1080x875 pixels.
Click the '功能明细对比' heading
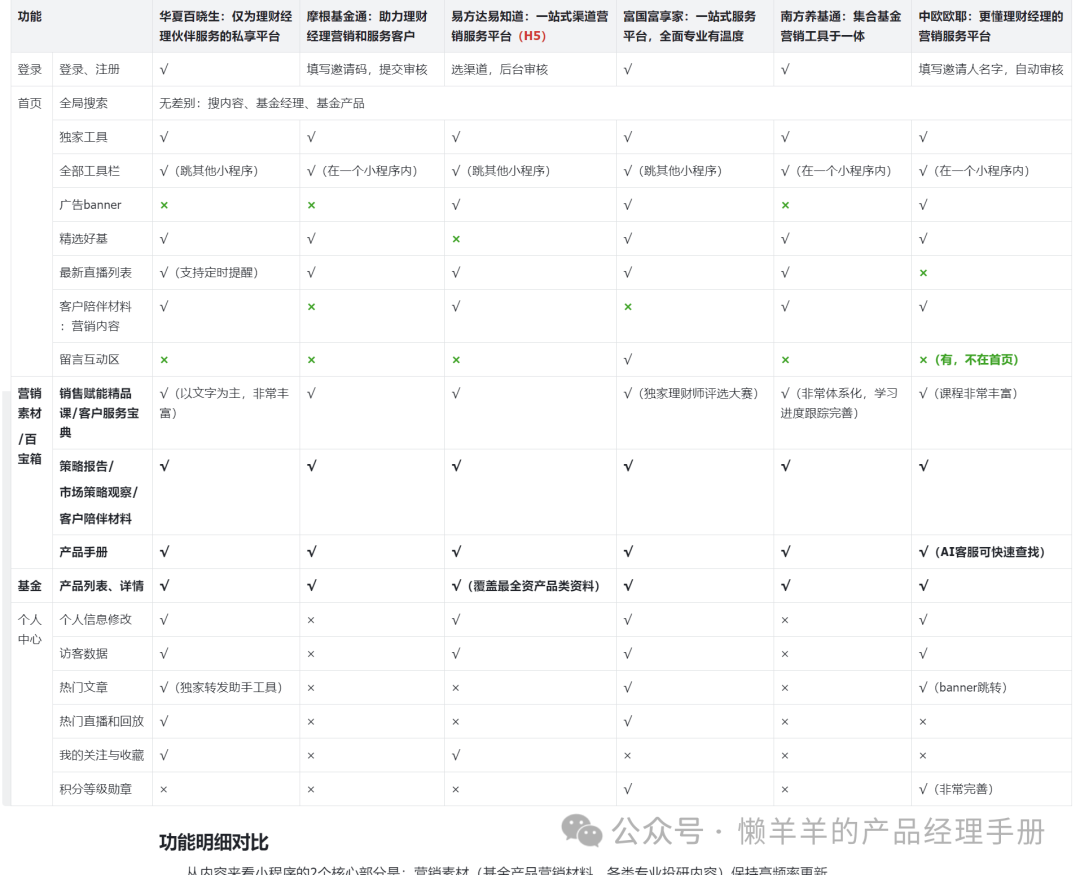214,842
